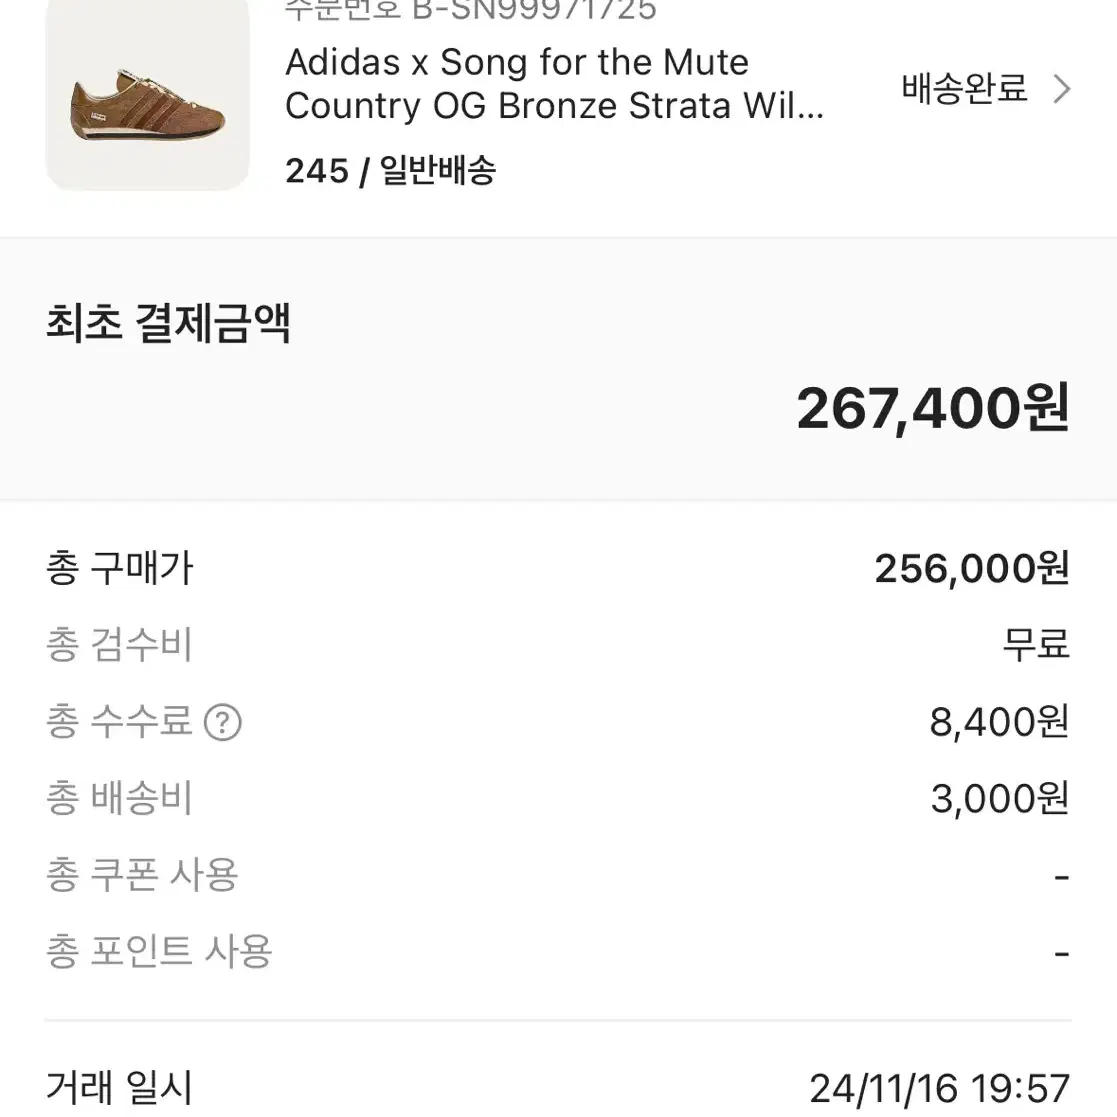Tap the 거래 일시 label
Viewport: 1117px width, 1117px height.
coord(120,1088)
